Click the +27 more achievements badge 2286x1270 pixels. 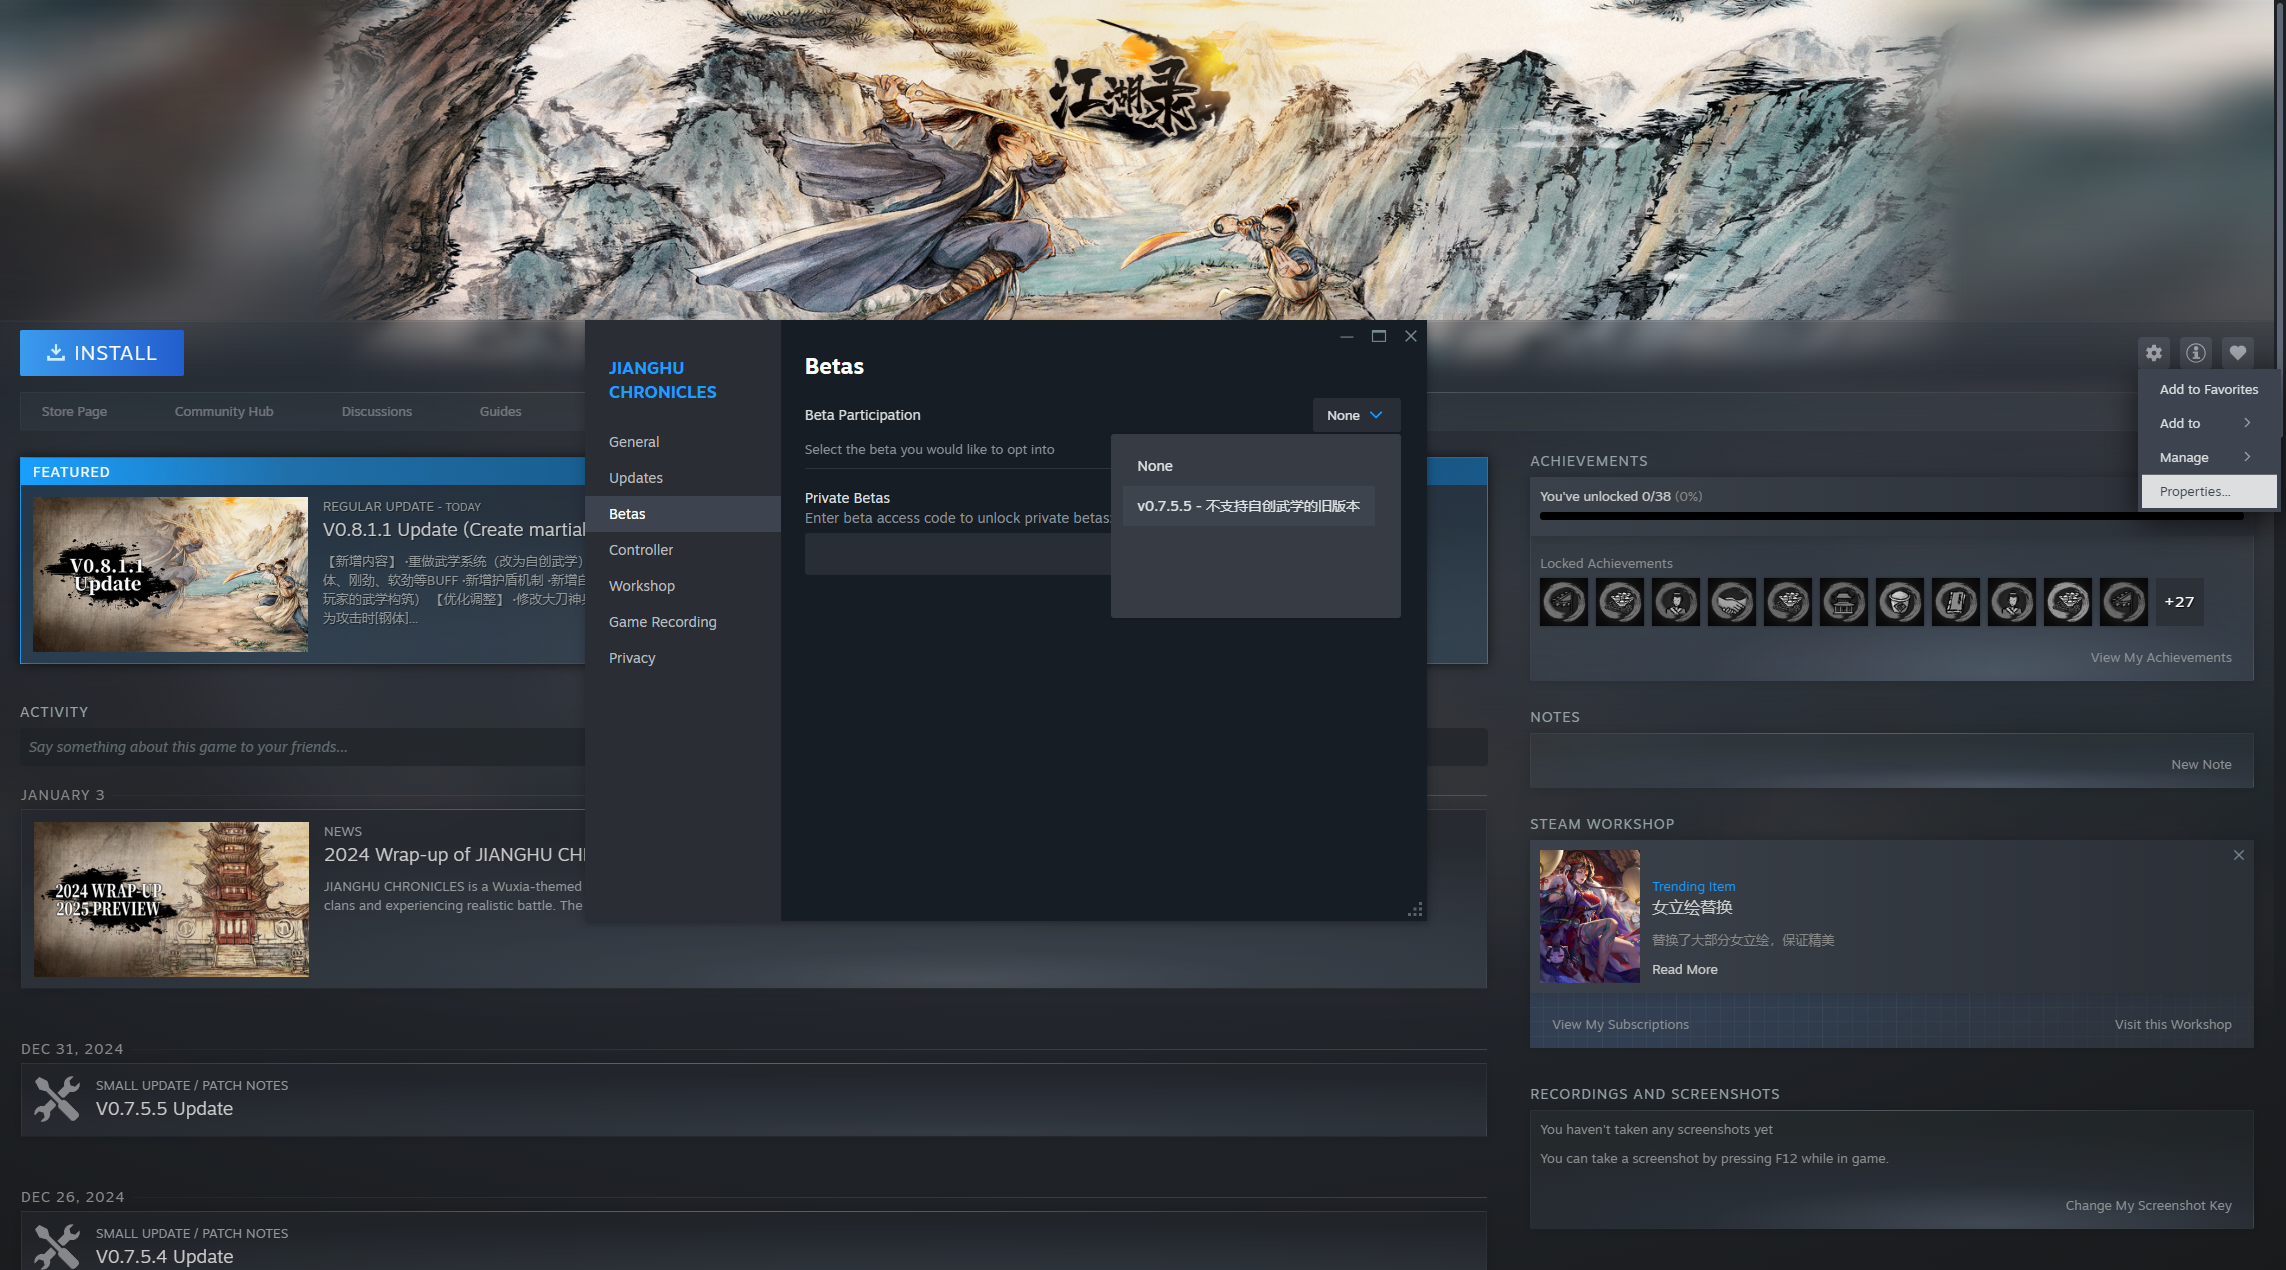(2179, 602)
